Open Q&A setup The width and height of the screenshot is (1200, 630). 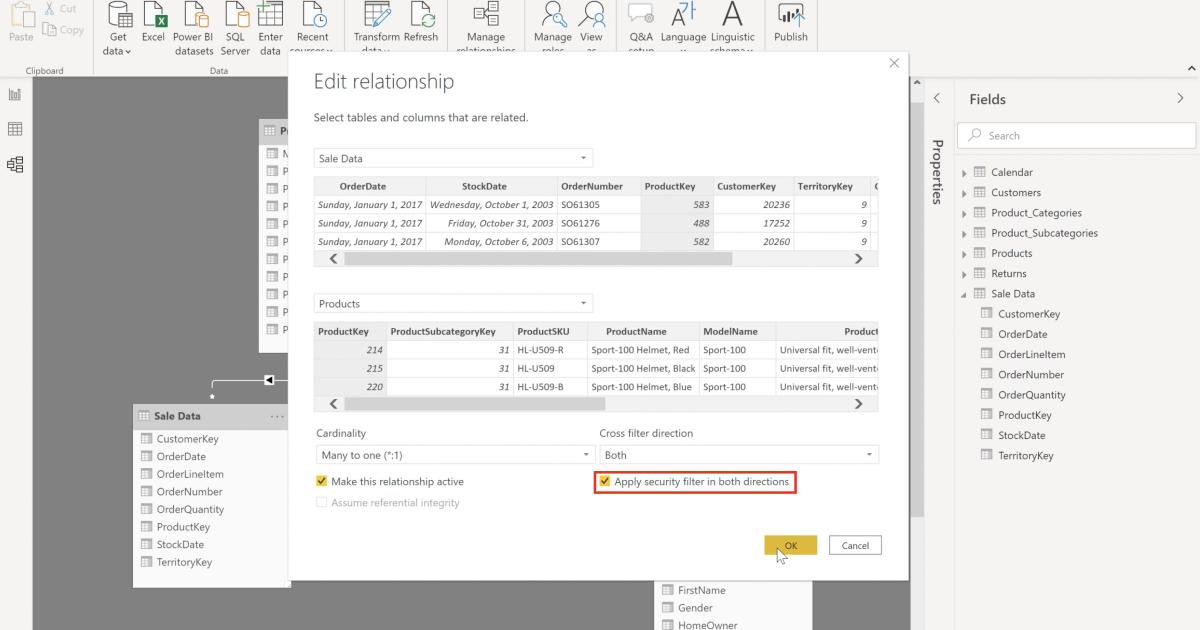click(640, 25)
